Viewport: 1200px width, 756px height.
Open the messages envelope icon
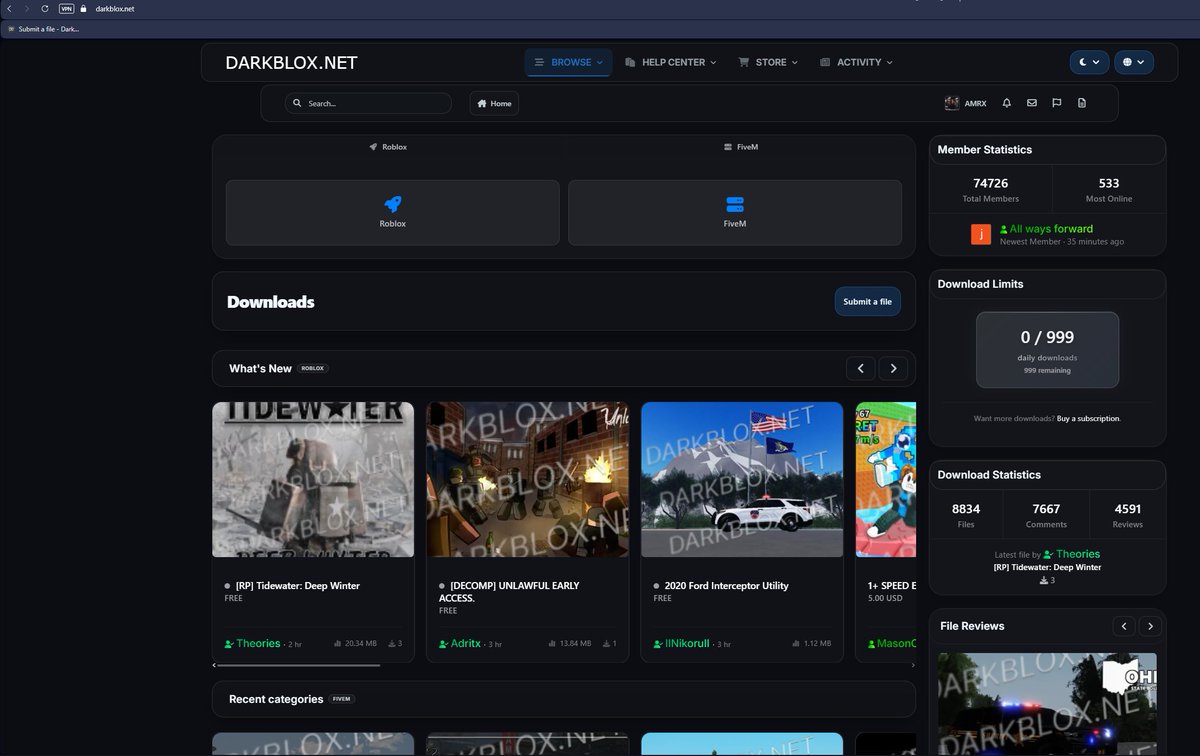[x=1032, y=103]
